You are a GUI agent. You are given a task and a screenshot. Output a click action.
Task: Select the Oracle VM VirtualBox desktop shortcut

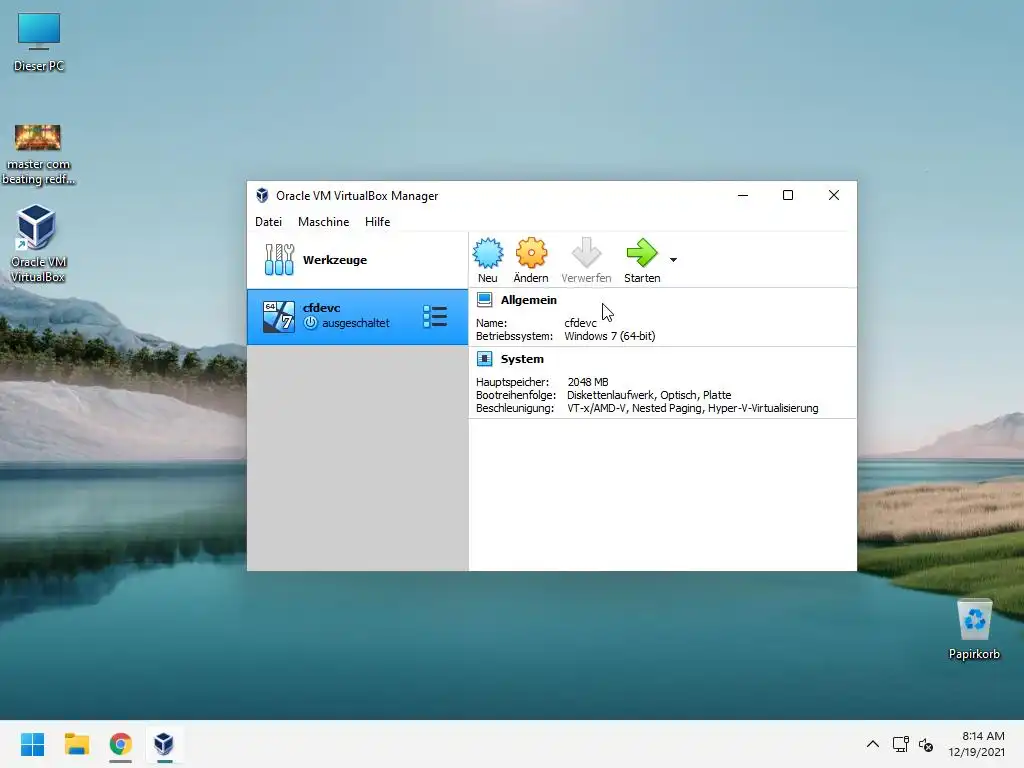pyautogui.click(x=37, y=244)
